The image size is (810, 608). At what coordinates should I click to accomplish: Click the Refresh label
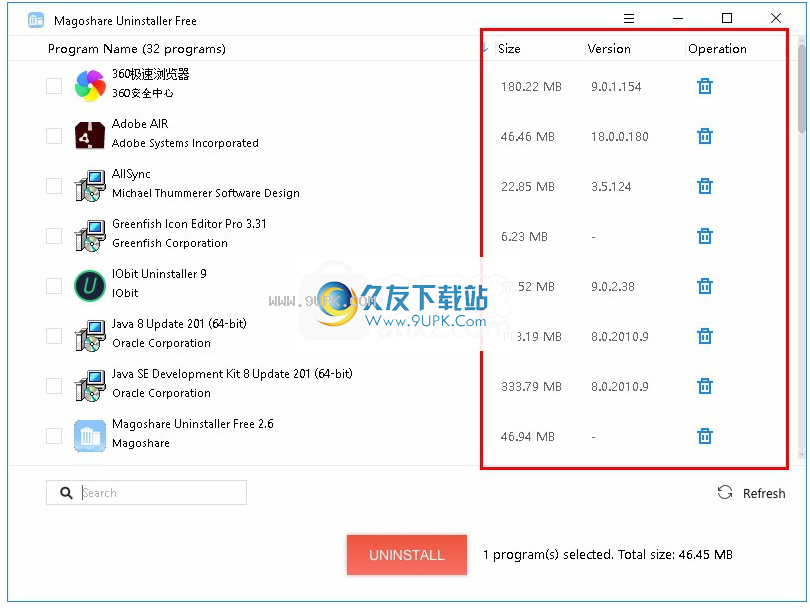[764, 493]
